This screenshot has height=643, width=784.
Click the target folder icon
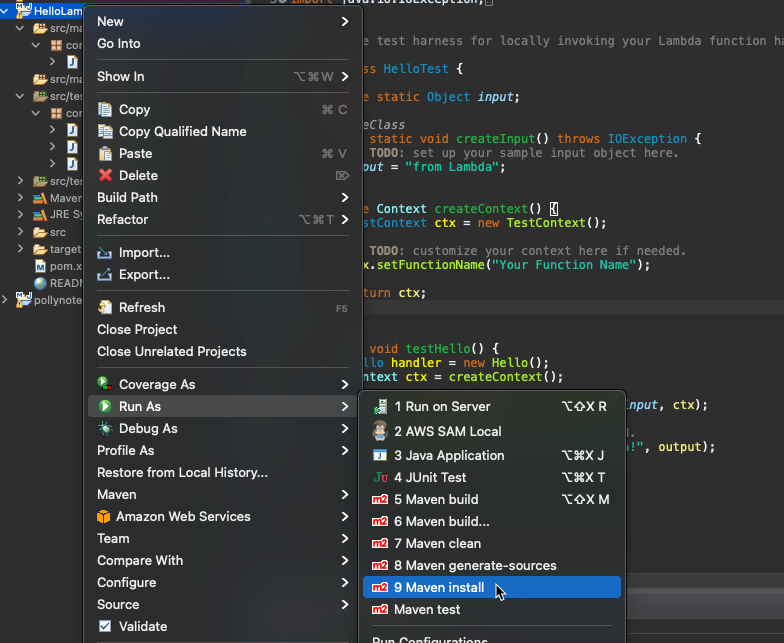(40, 249)
